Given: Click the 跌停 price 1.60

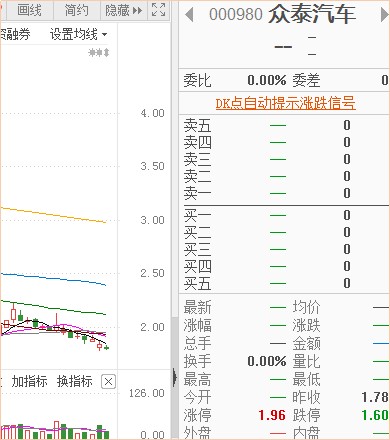Looking at the screenshot, I should click(x=375, y=415).
